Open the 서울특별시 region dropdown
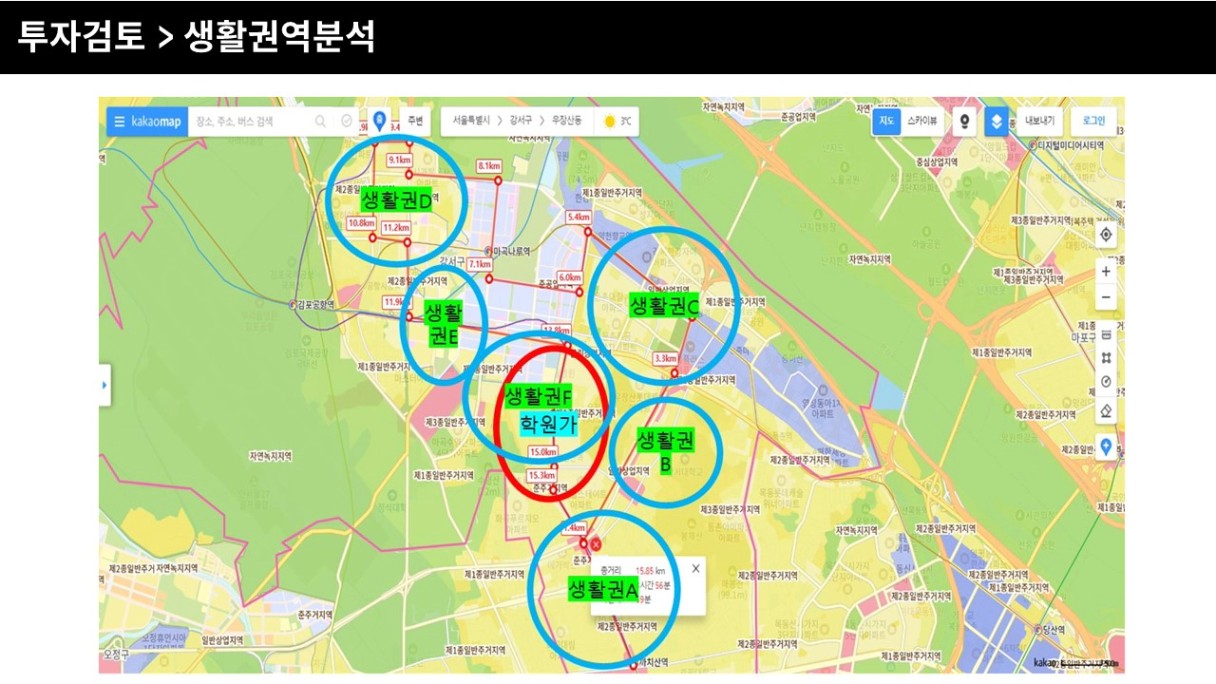1216x684 pixels. pos(472,122)
